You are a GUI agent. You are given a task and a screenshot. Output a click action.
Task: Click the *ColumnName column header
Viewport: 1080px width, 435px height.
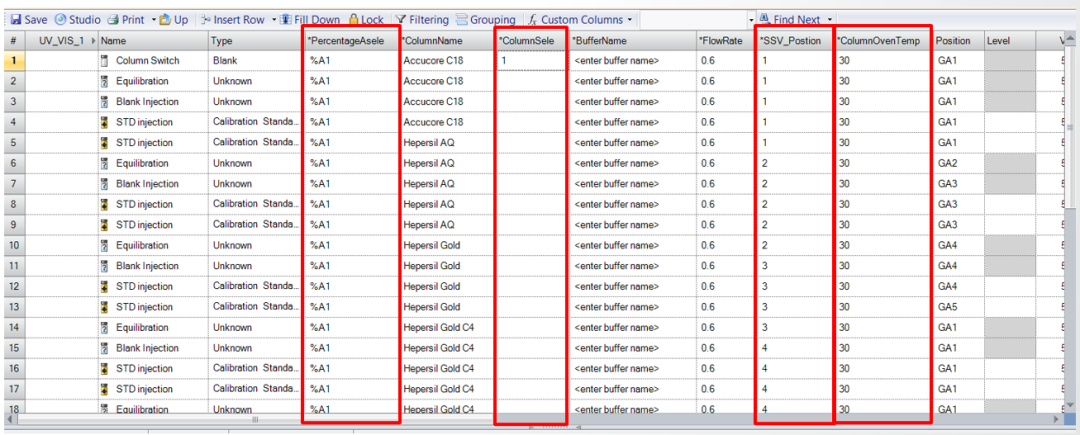tap(432, 40)
